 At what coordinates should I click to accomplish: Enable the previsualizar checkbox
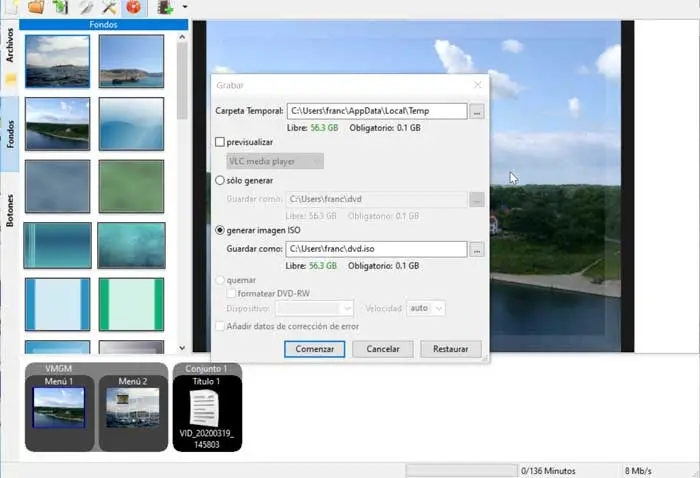click(220, 142)
